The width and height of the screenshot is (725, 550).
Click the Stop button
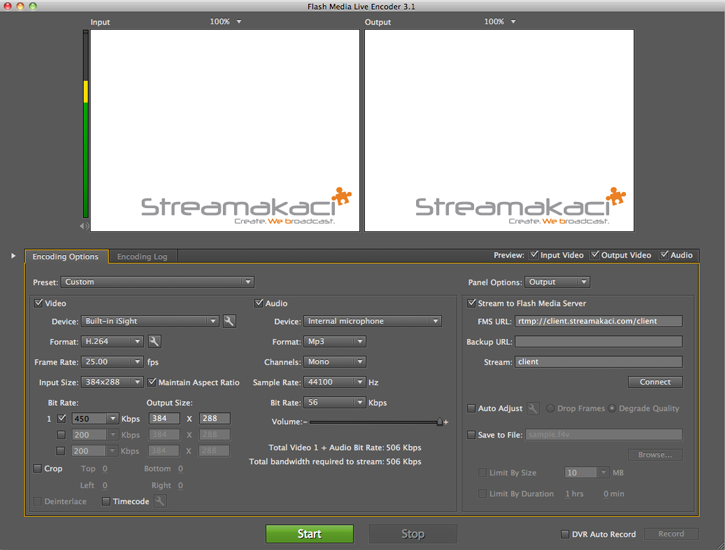(x=413, y=534)
